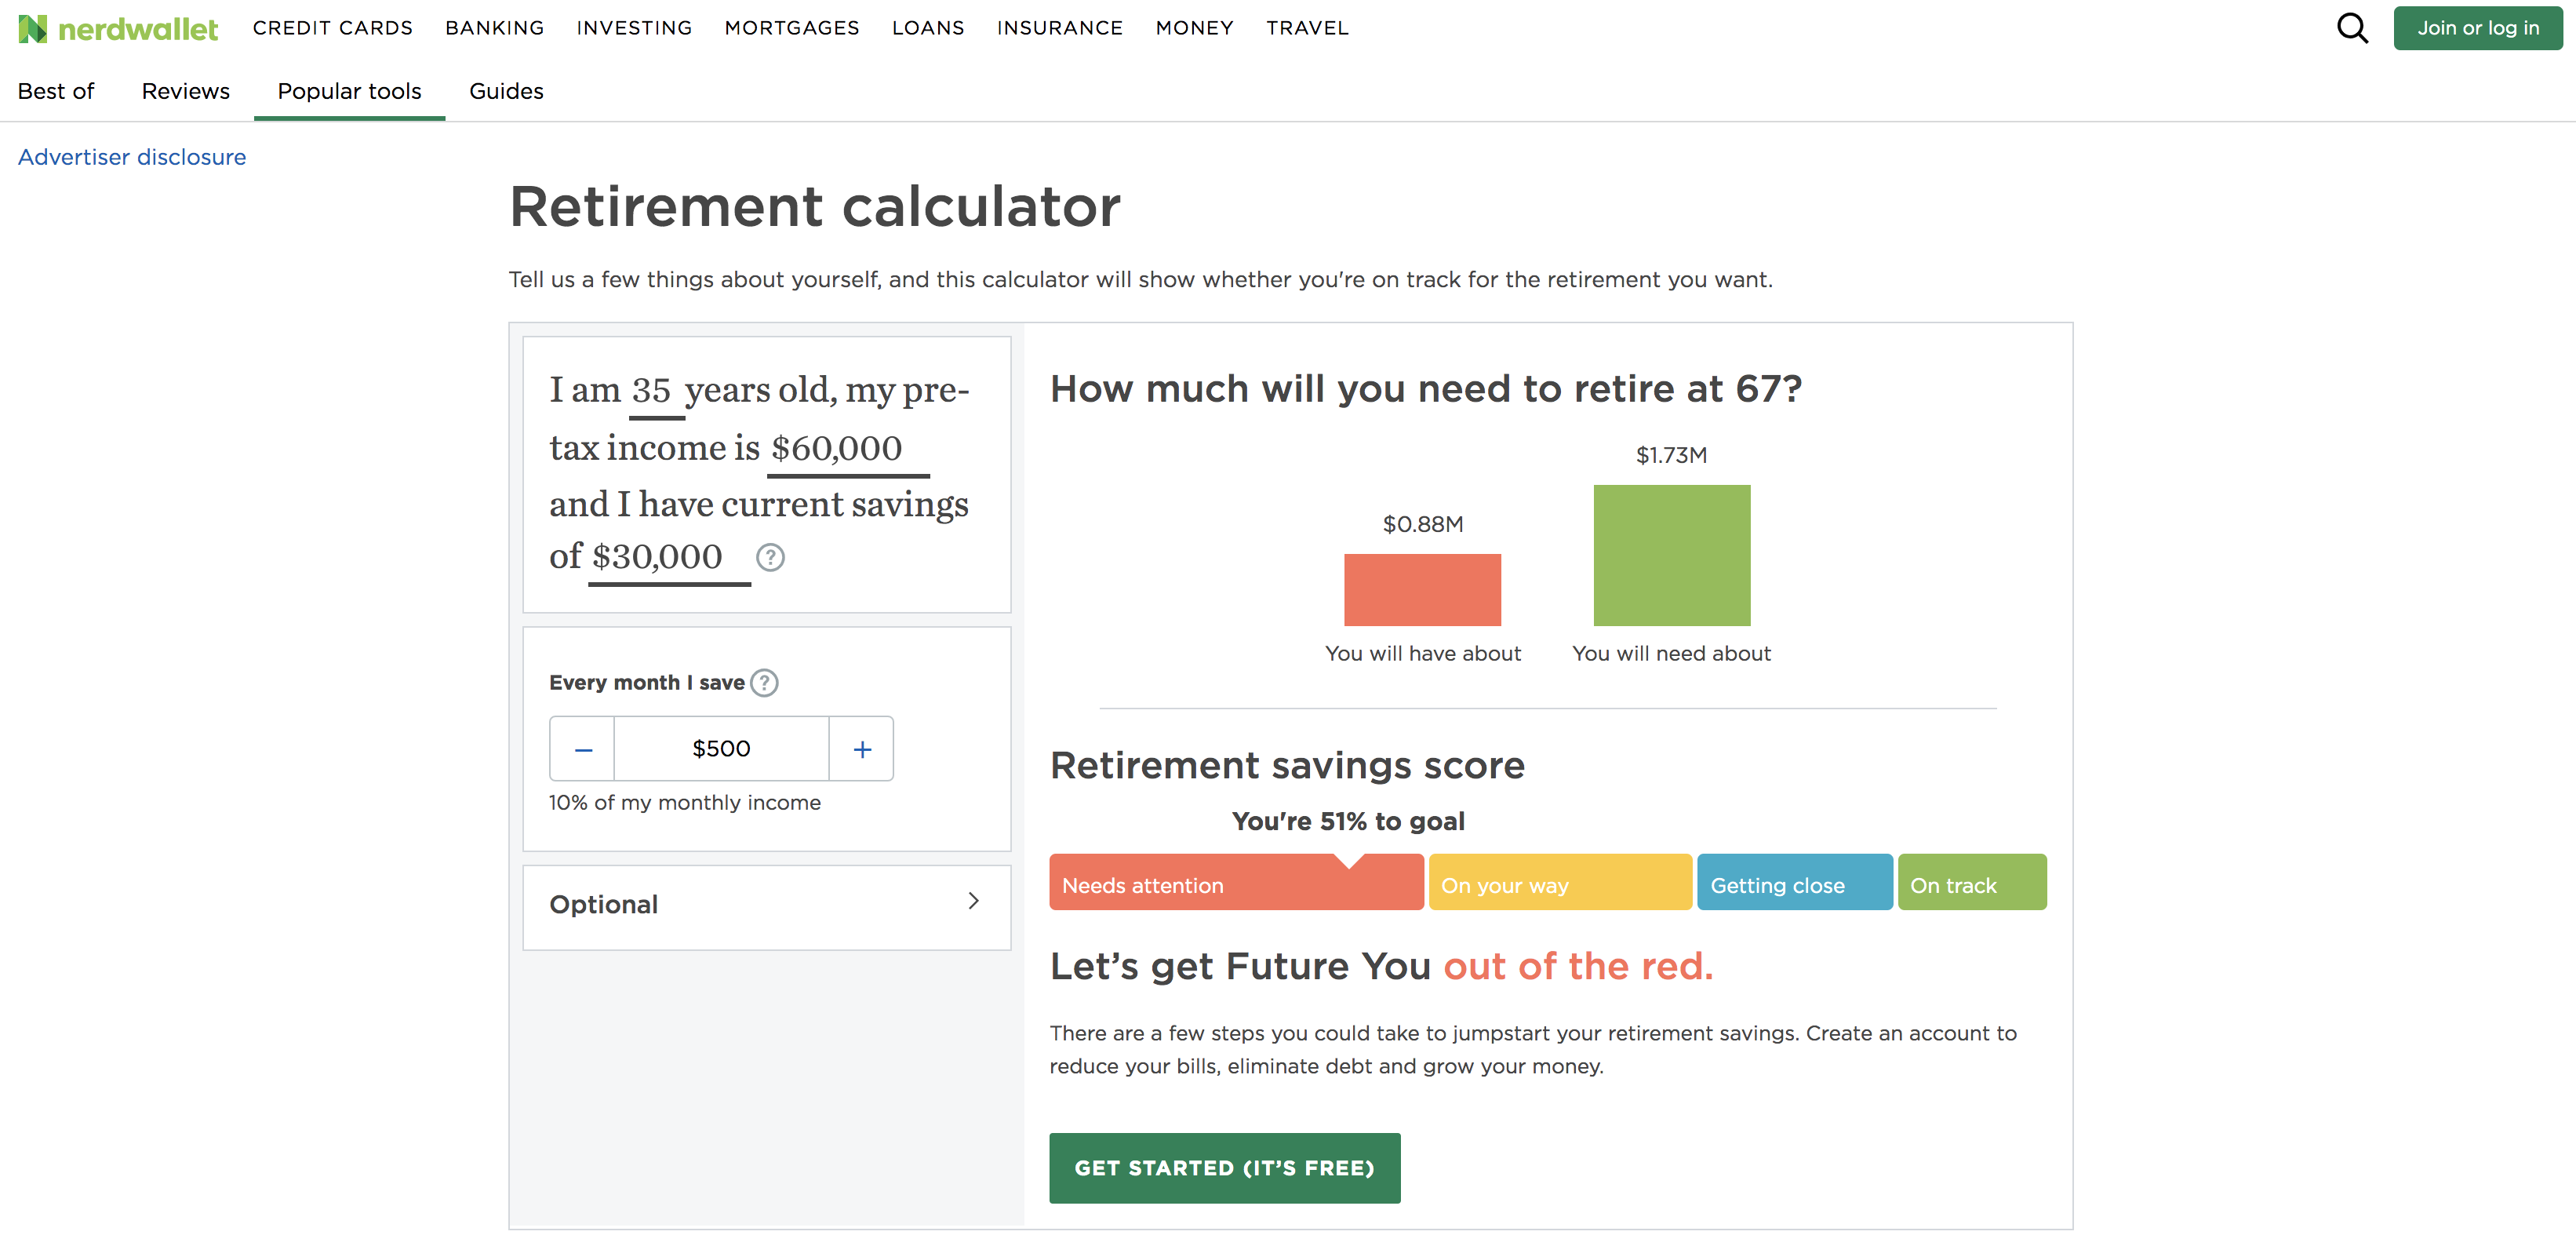The image size is (2576, 1246).
Task: Open the Advertiser disclosure link
Action: click(x=132, y=157)
